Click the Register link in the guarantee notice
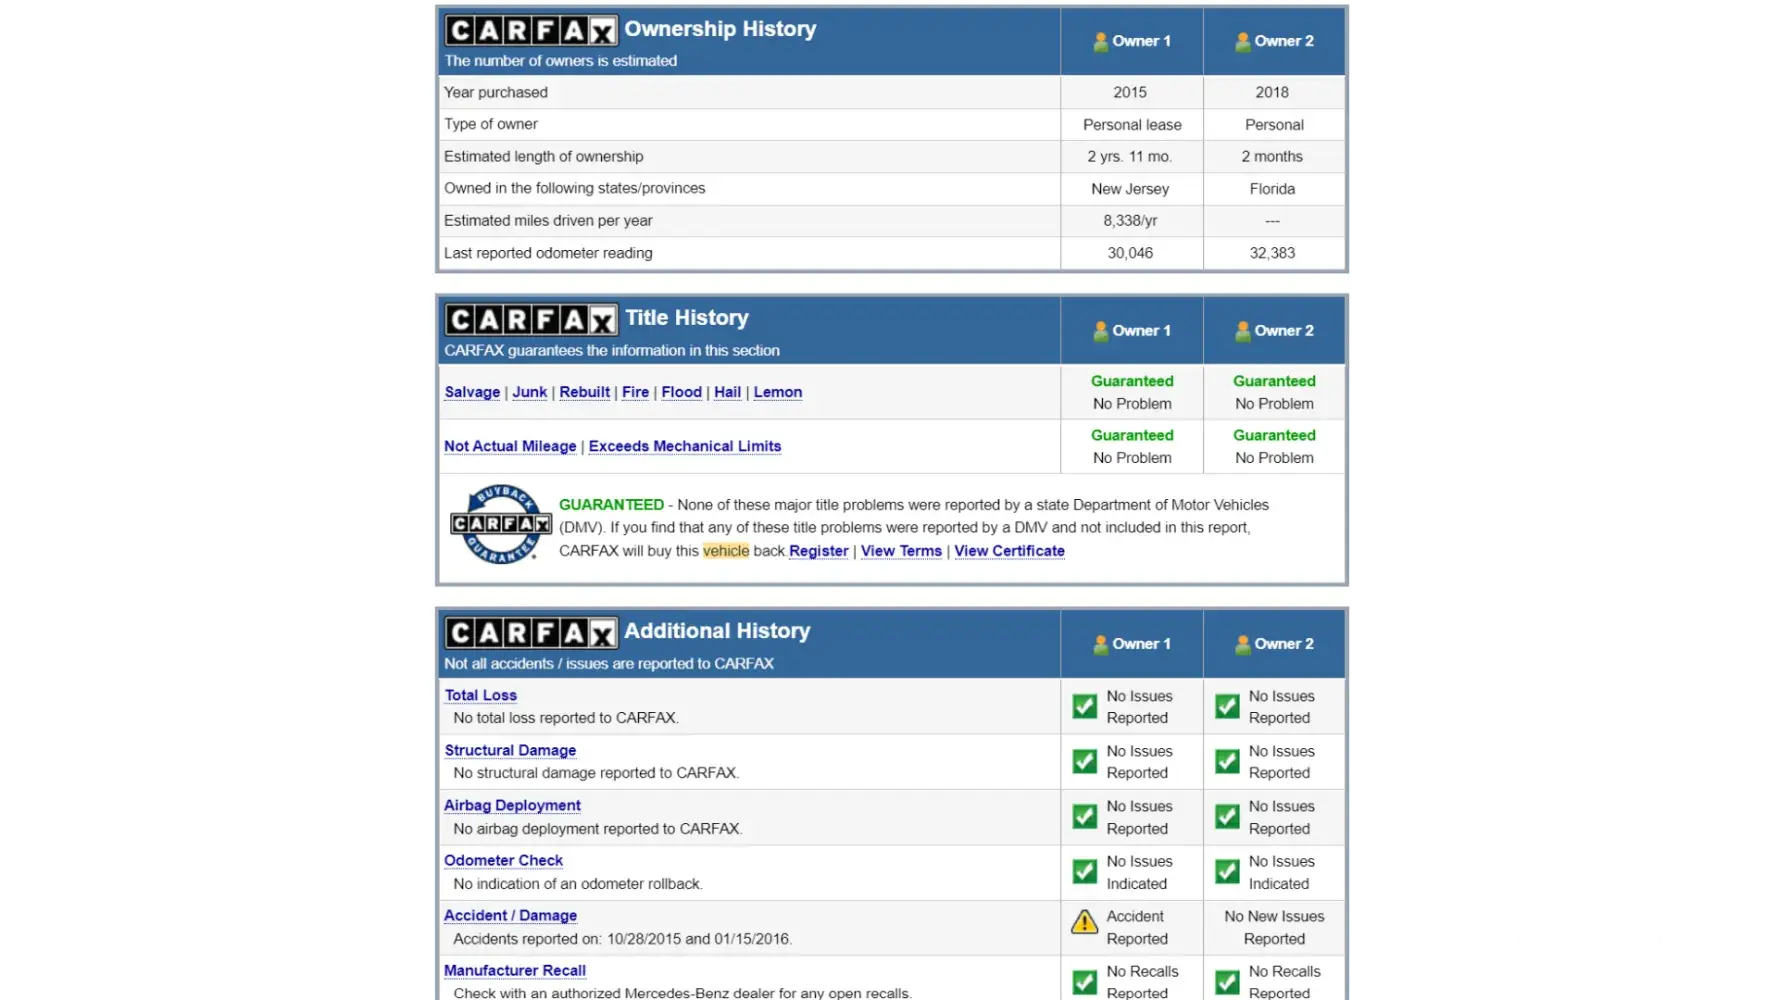This screenshot has height=1000, width=1778. pyautogui.click(x=819, y=551)
